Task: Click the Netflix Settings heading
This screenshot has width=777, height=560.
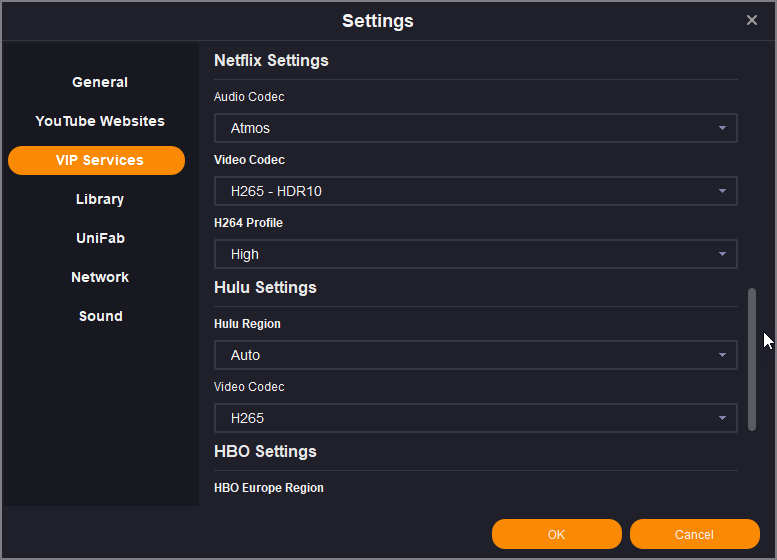Action: [x=271, y=60]
